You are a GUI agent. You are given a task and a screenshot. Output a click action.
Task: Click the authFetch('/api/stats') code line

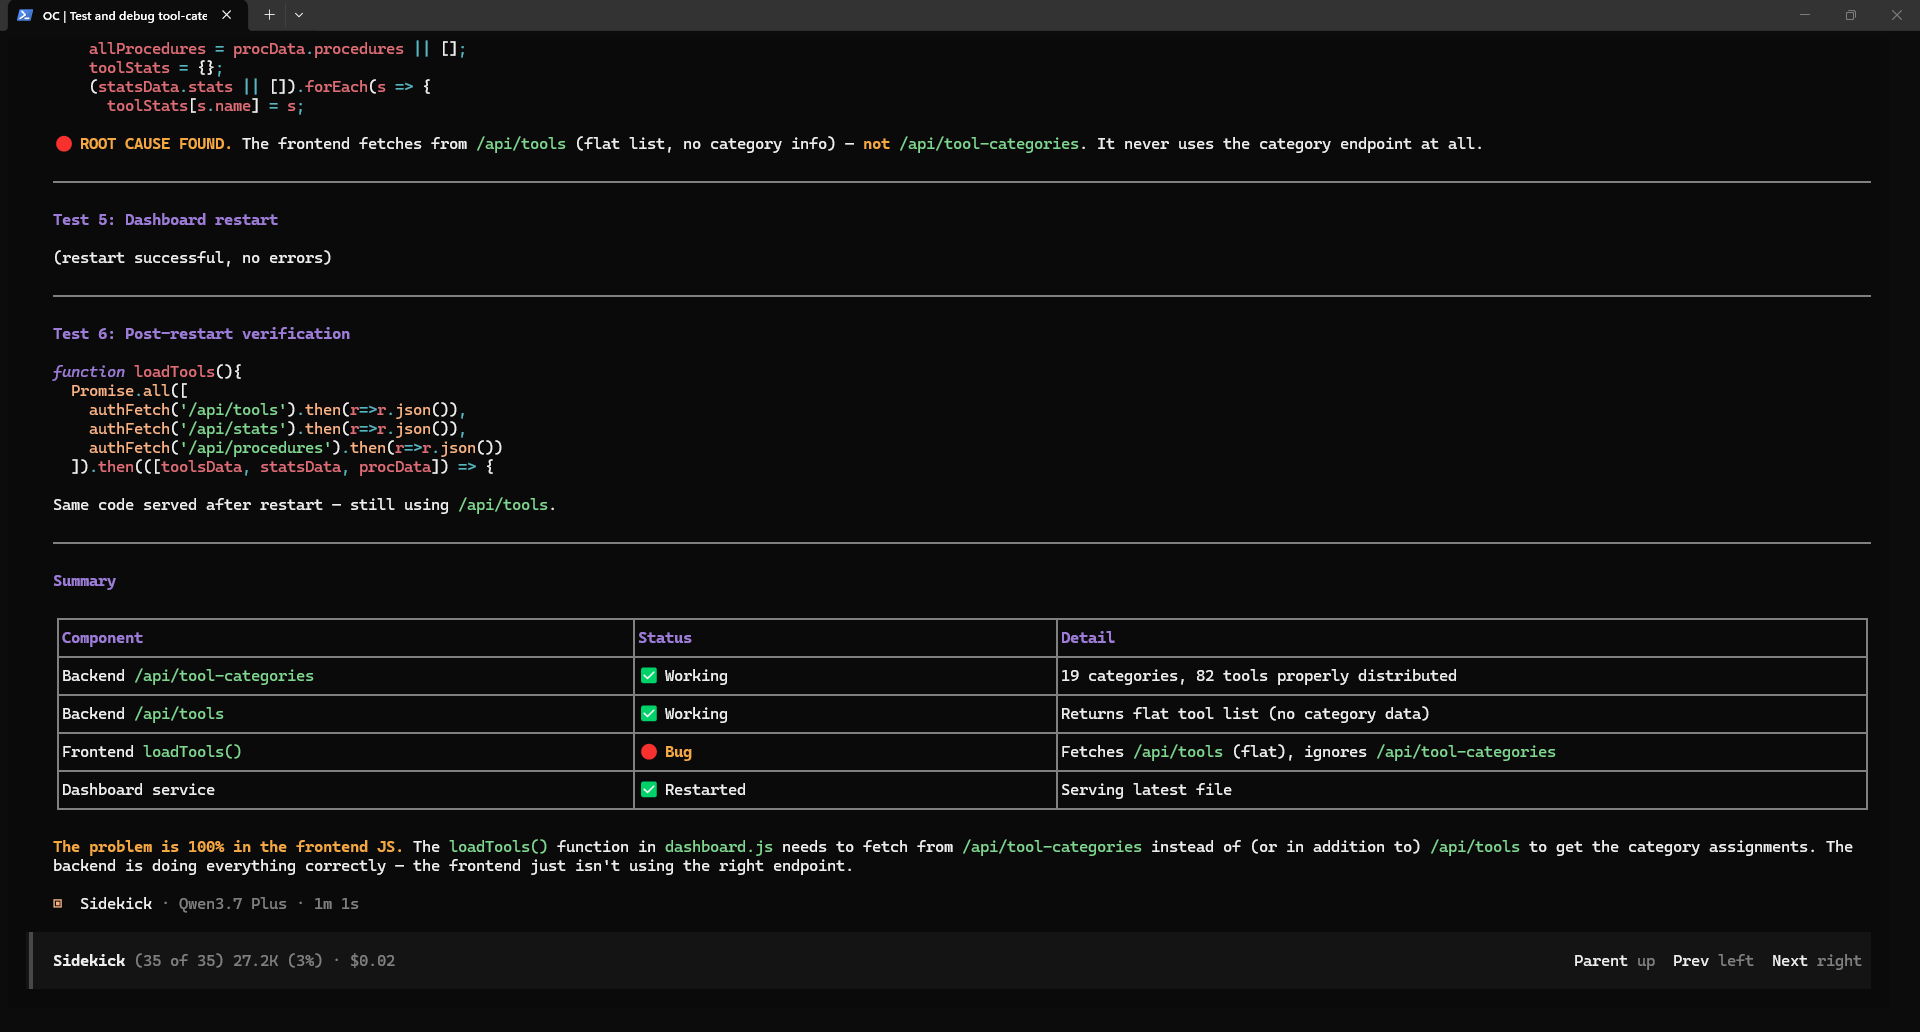[277, 429]
